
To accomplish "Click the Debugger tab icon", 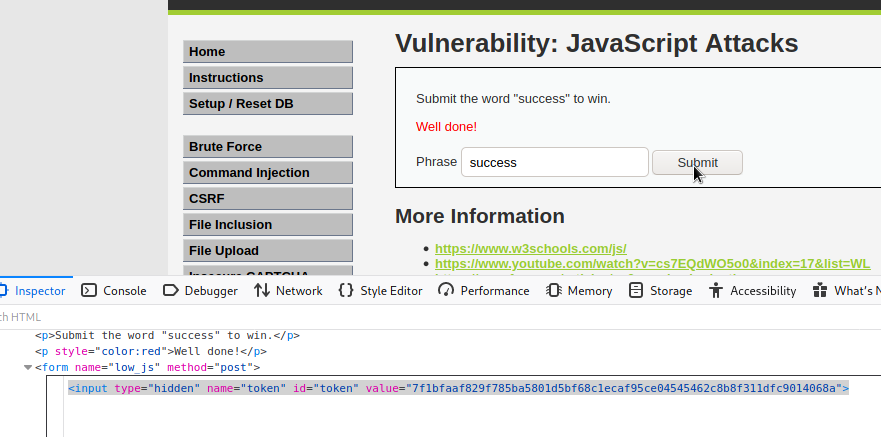I will 171,290.
